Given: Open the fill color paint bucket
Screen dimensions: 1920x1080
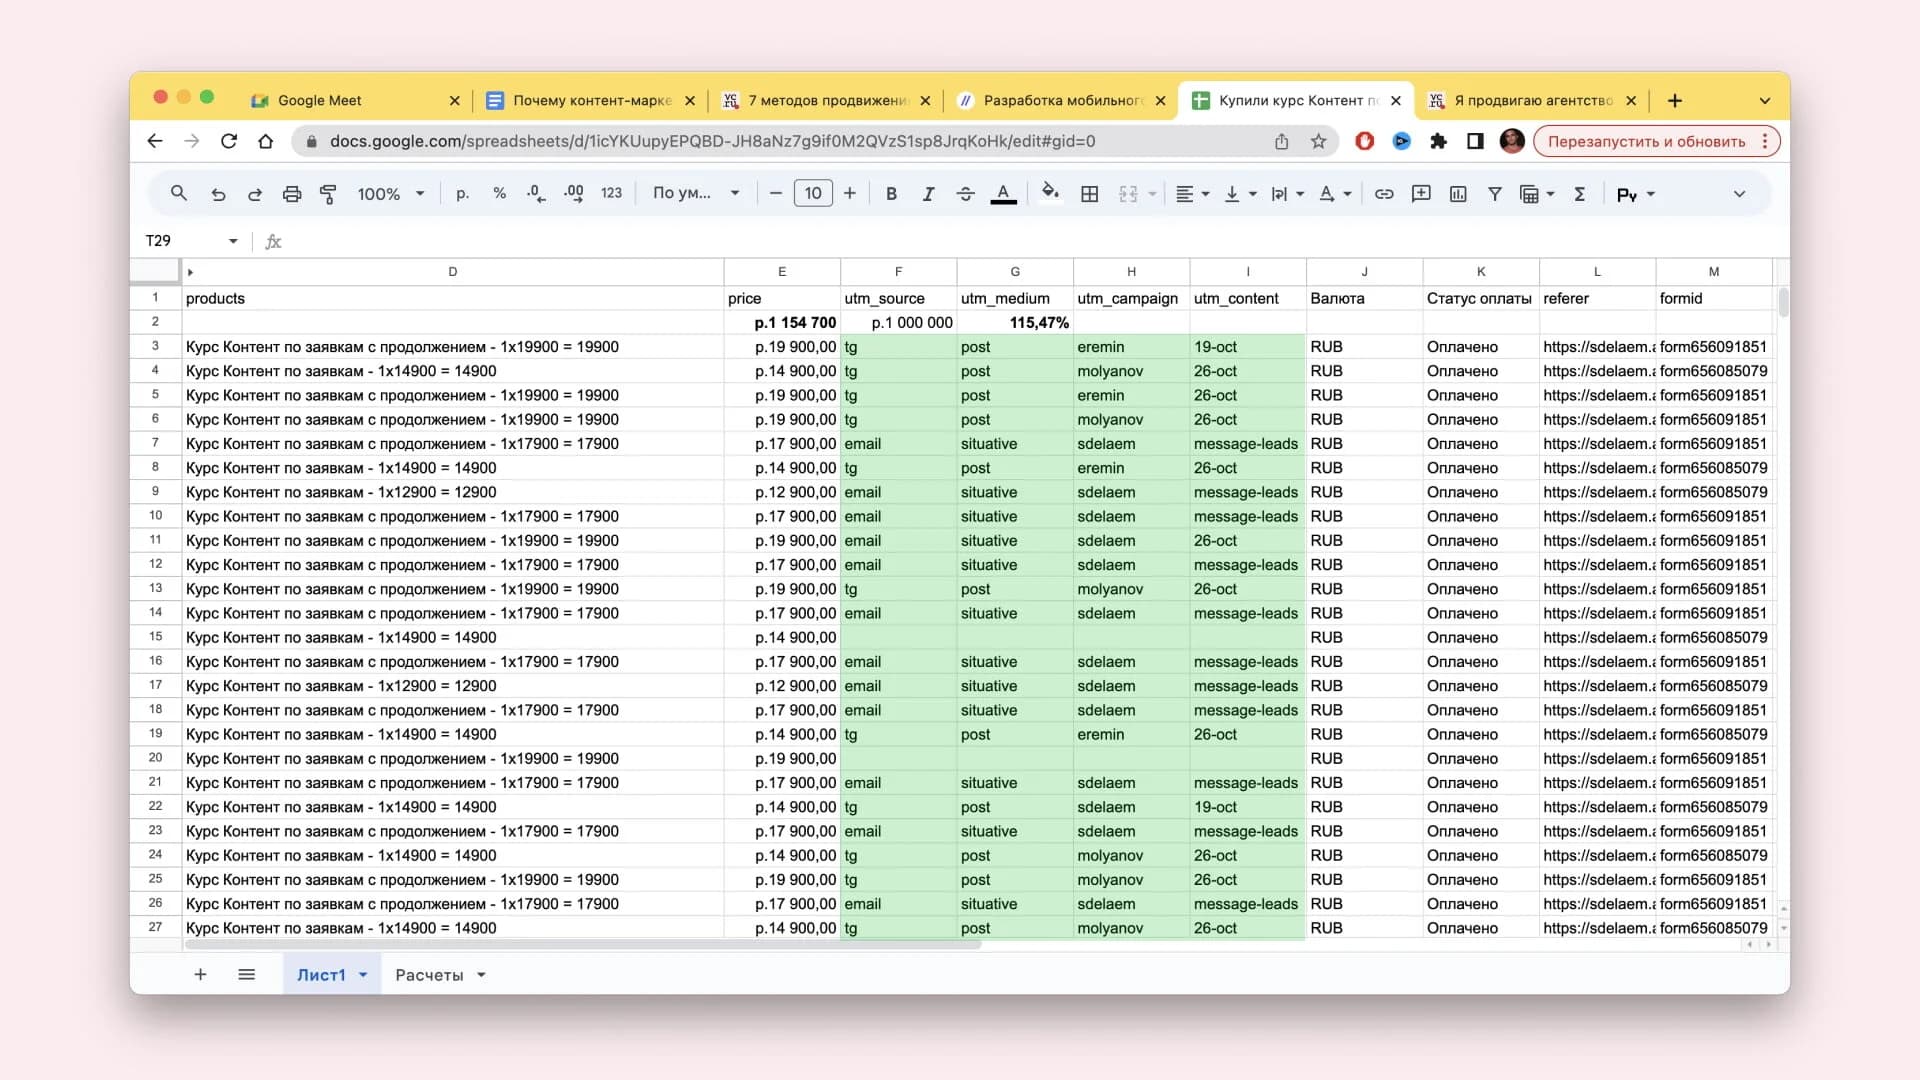Looking at the screenshot, I should (1049, 194).
